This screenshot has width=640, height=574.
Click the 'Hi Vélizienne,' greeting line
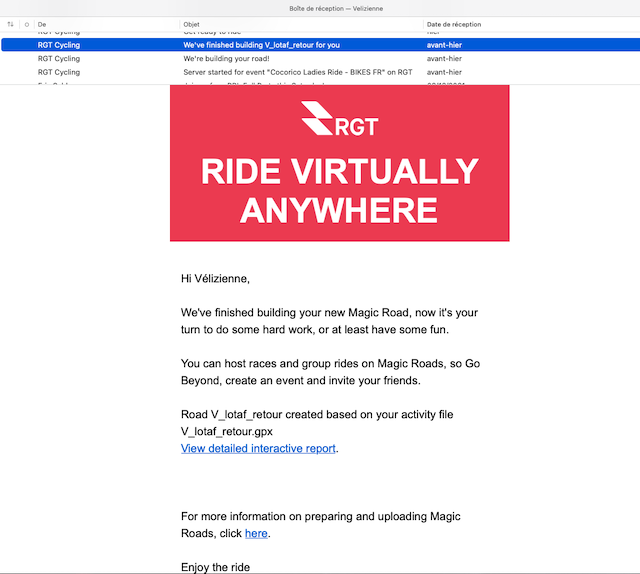(x=215, y=278)
